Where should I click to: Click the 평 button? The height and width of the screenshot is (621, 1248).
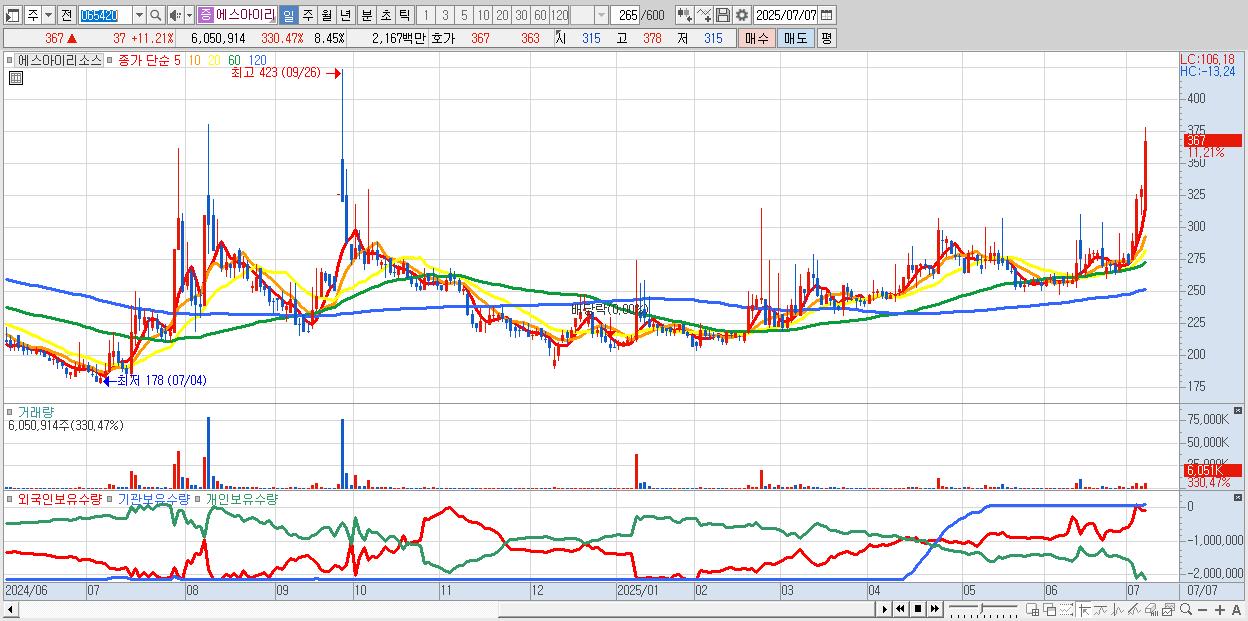[826, 37]
